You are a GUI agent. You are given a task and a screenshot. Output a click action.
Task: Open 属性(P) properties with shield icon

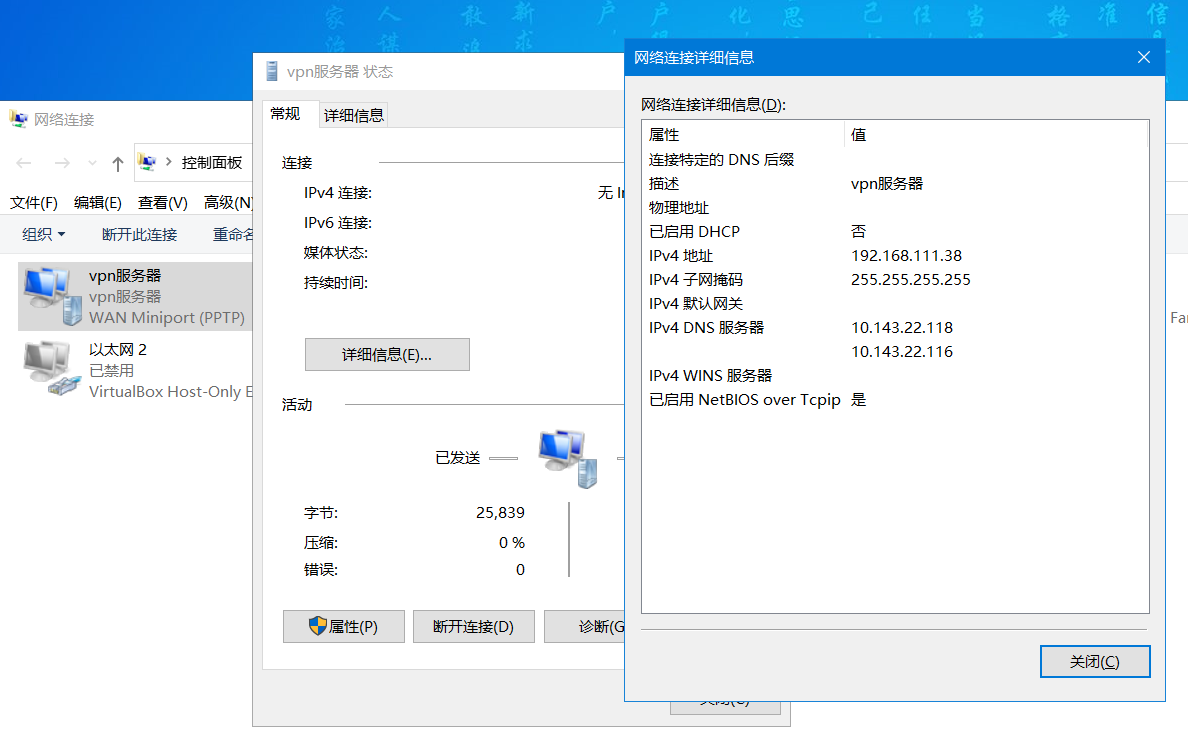344,627
